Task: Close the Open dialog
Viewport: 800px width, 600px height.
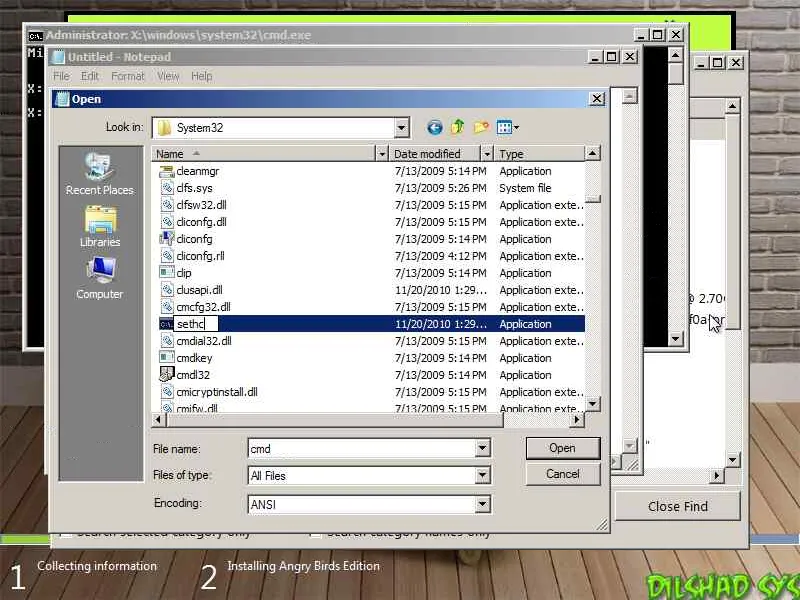Action: [597, 98]
